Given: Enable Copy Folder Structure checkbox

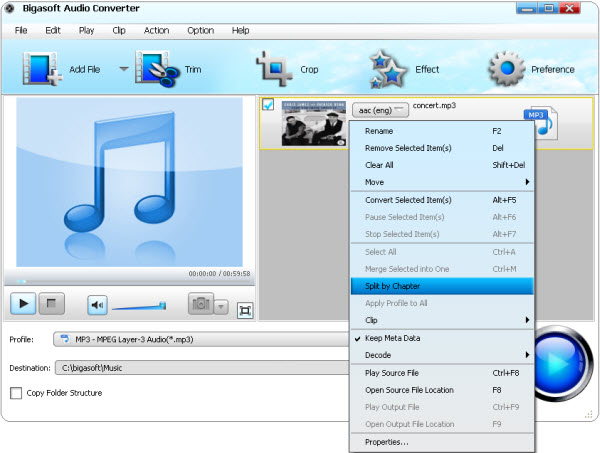Looking at the screenshot, I should click(x=16, y=393).
